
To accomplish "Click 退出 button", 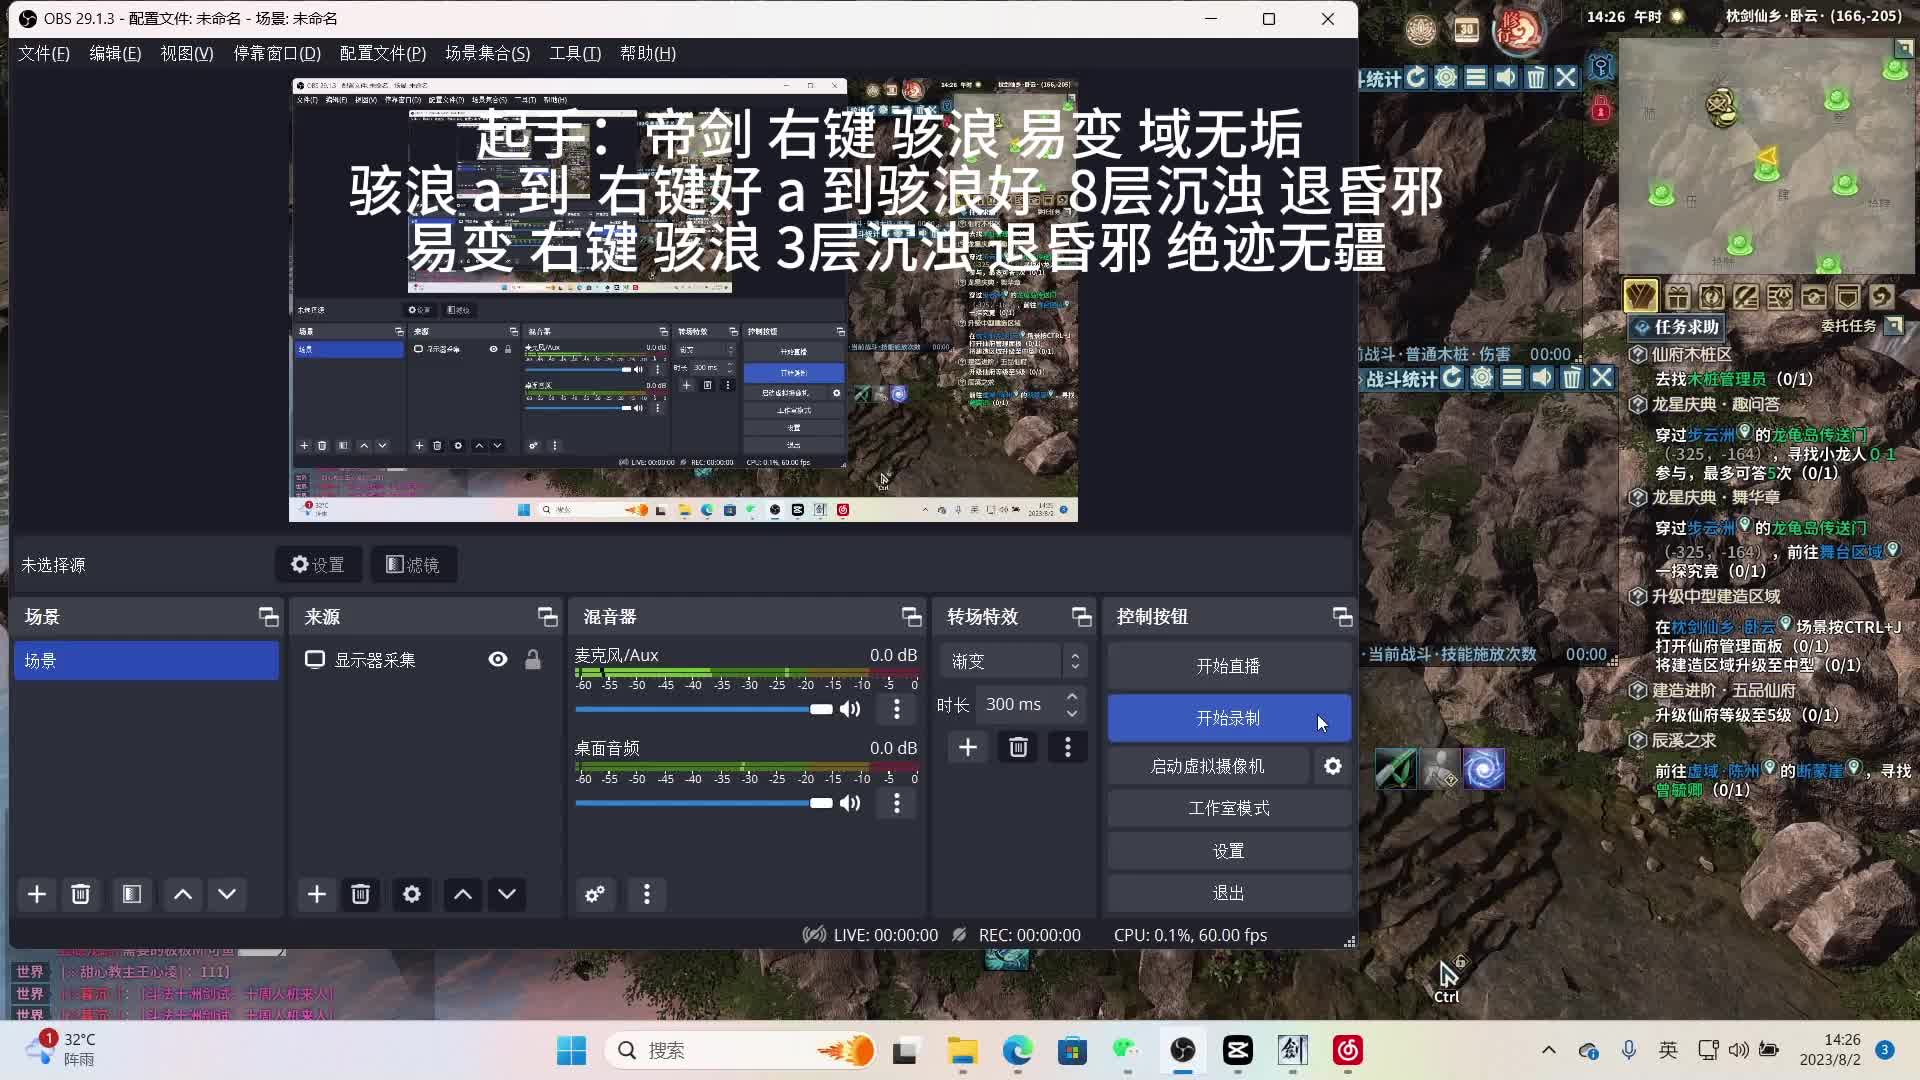I will coord(1229,893).
